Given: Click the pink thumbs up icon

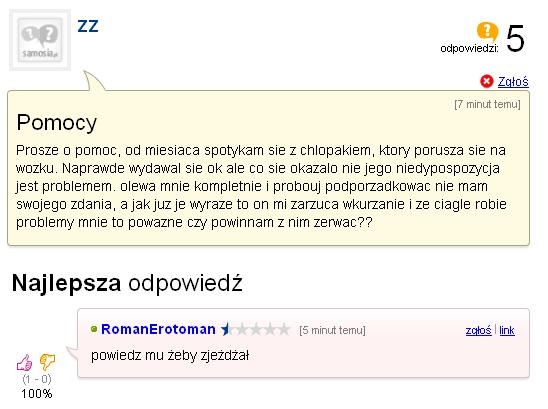Looking at the screenshot, I should 24,363.
